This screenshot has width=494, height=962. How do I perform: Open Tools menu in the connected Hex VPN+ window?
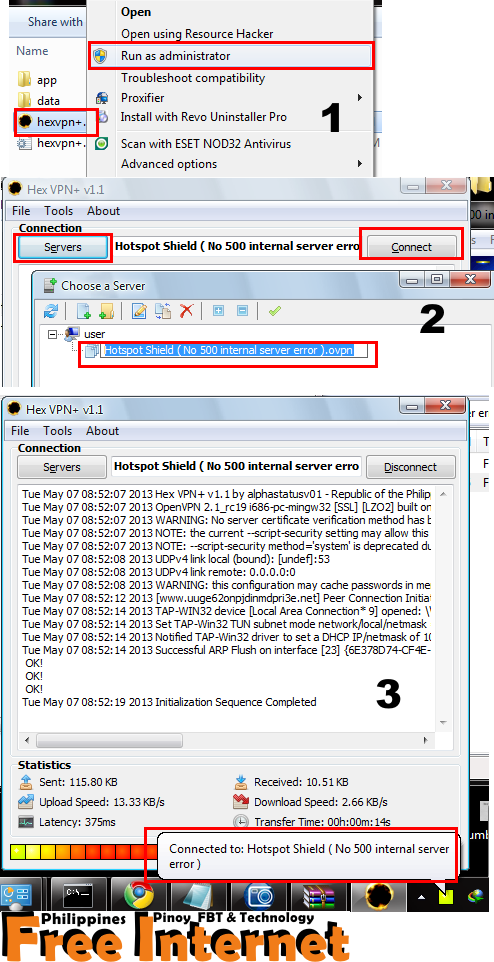[x=57, y=431]
